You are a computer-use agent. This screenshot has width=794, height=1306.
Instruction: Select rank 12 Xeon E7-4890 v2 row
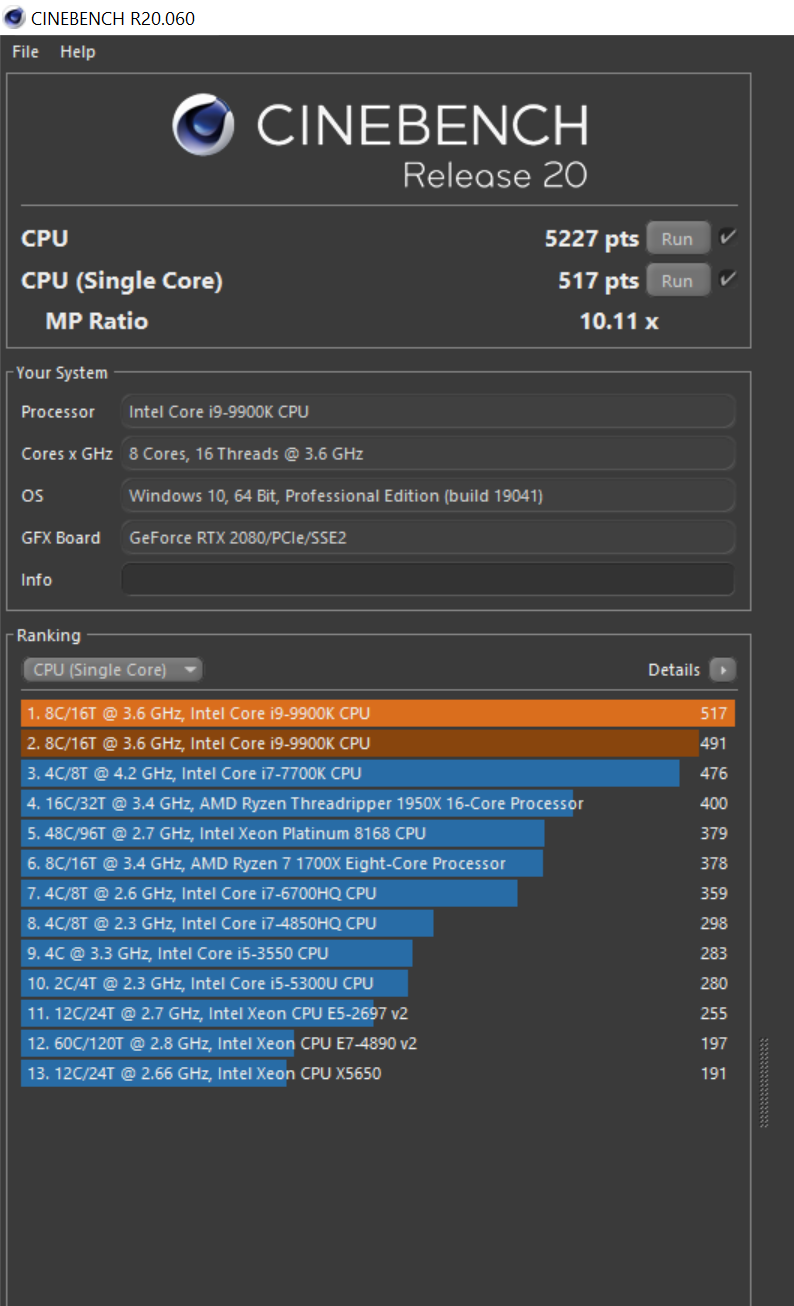[378, 1043]
